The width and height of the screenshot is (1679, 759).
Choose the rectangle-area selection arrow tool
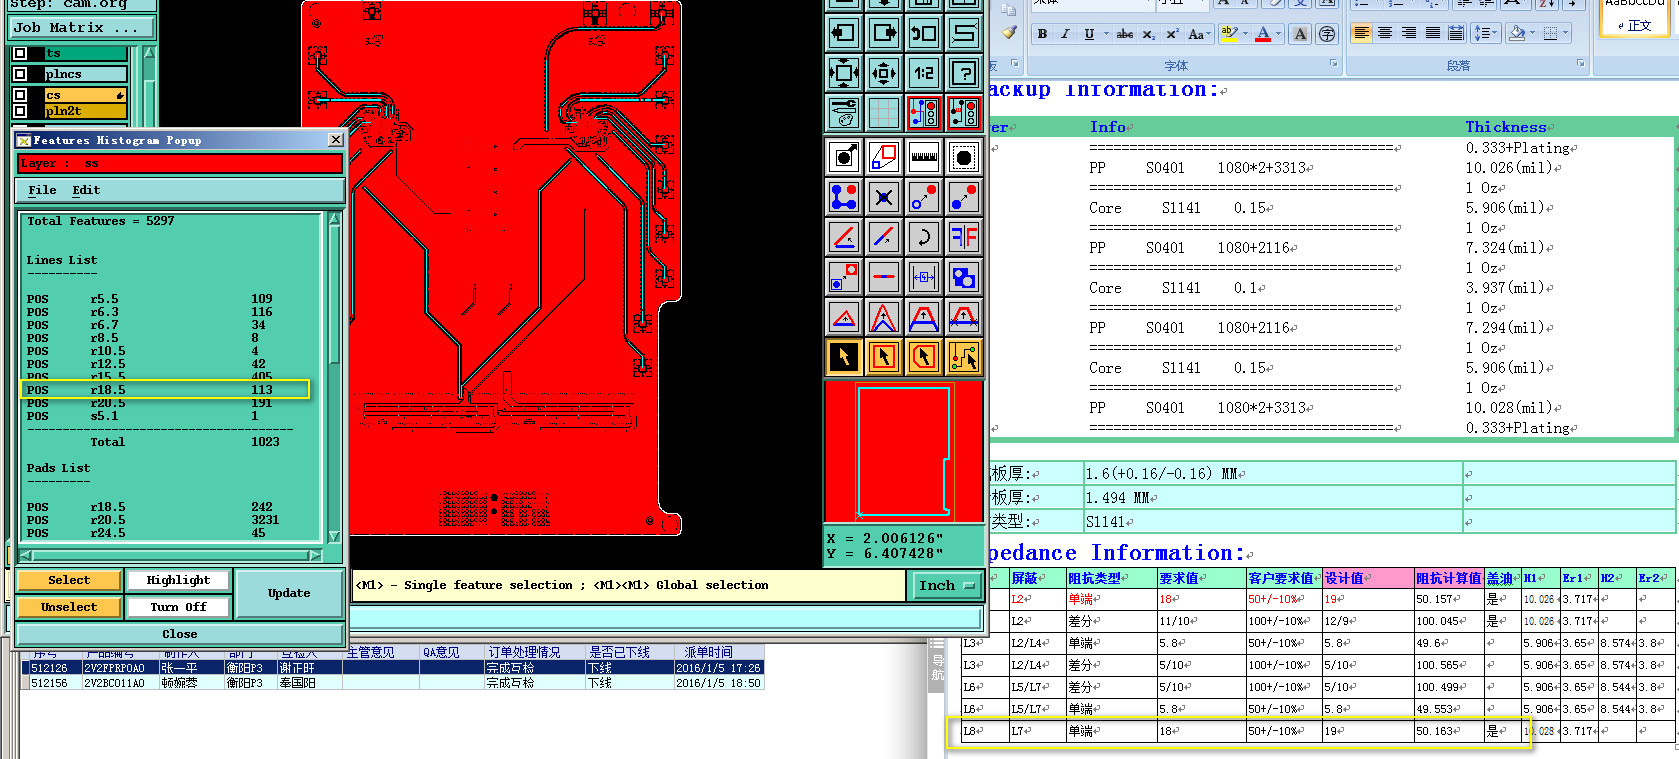884,357
